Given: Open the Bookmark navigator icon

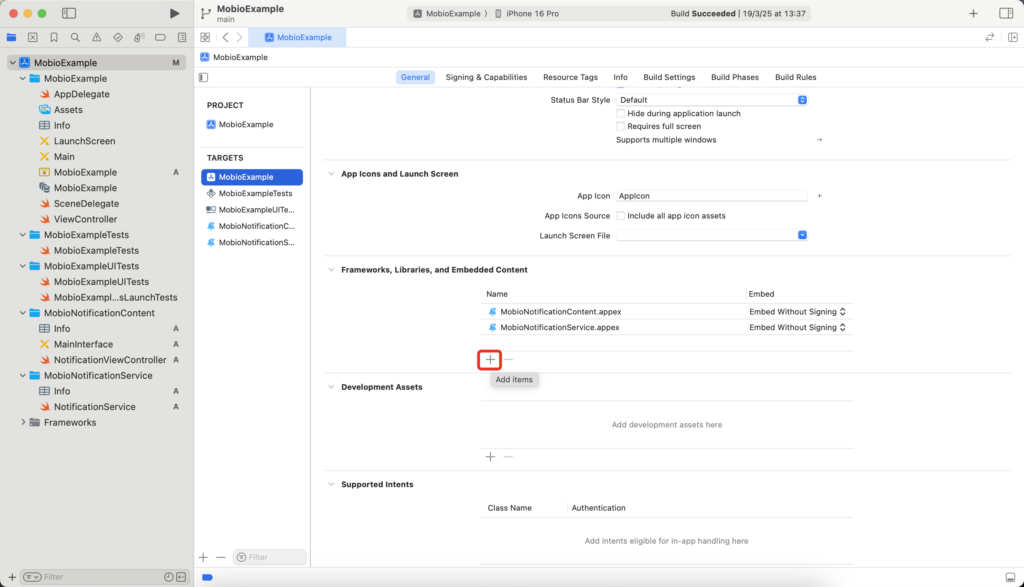Looking at the screenshot, I should click(x=54, y=37).
